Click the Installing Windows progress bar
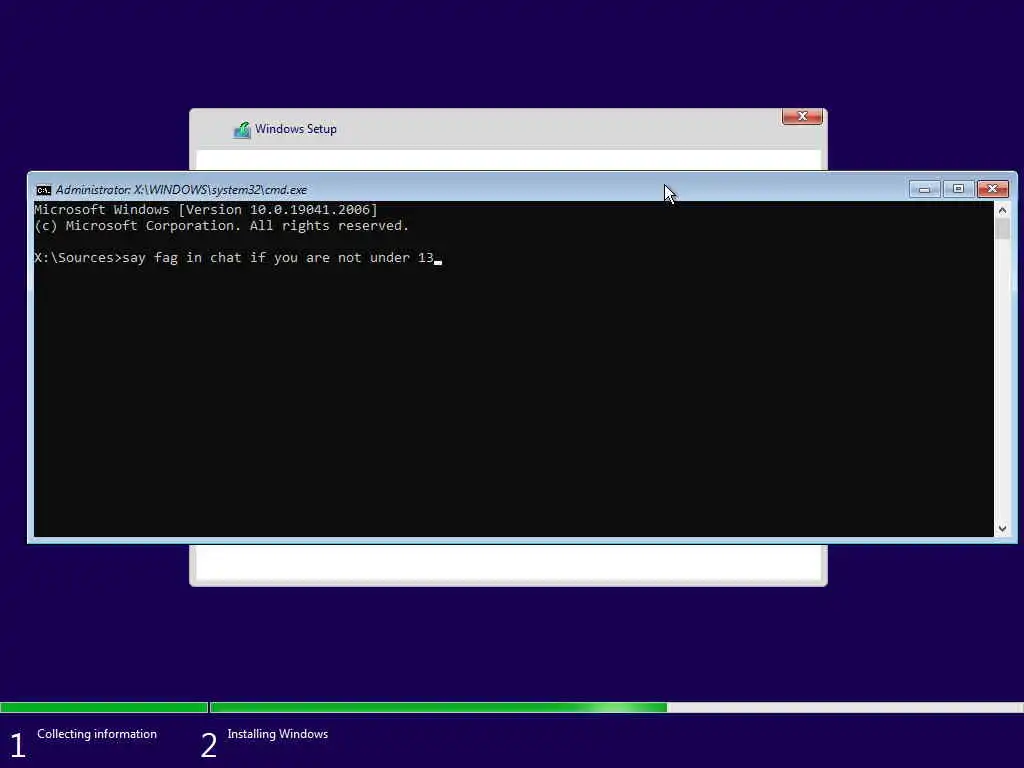Viewport: 1024px width, 768px height. 616,707
